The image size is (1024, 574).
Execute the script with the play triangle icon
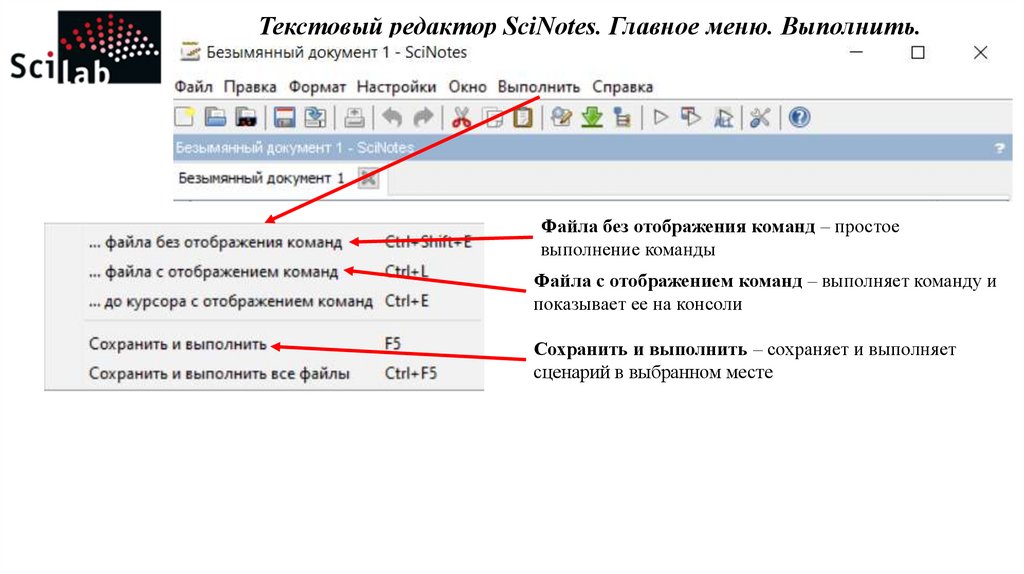point(661,118)
